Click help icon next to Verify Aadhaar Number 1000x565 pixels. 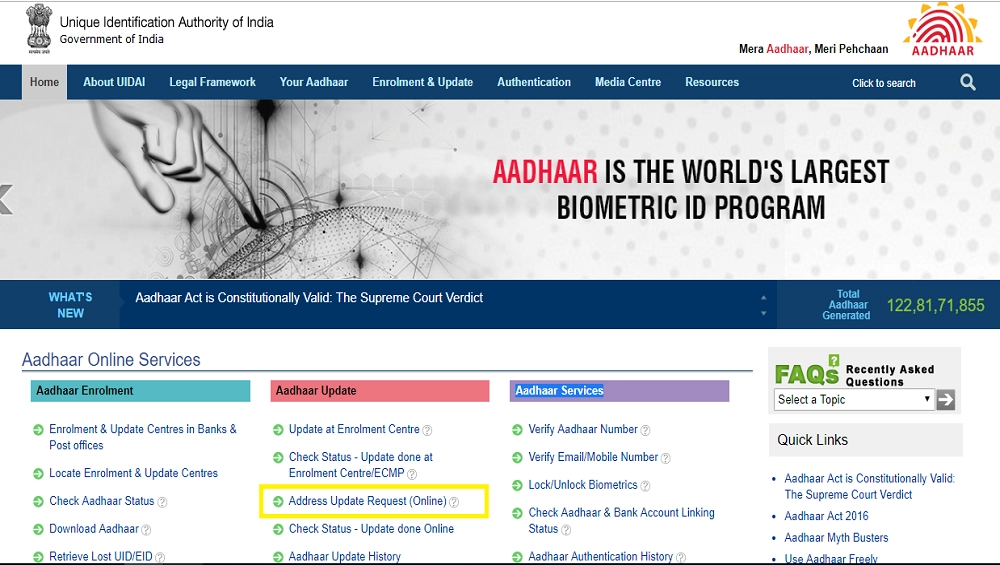[x=646, y=430]
